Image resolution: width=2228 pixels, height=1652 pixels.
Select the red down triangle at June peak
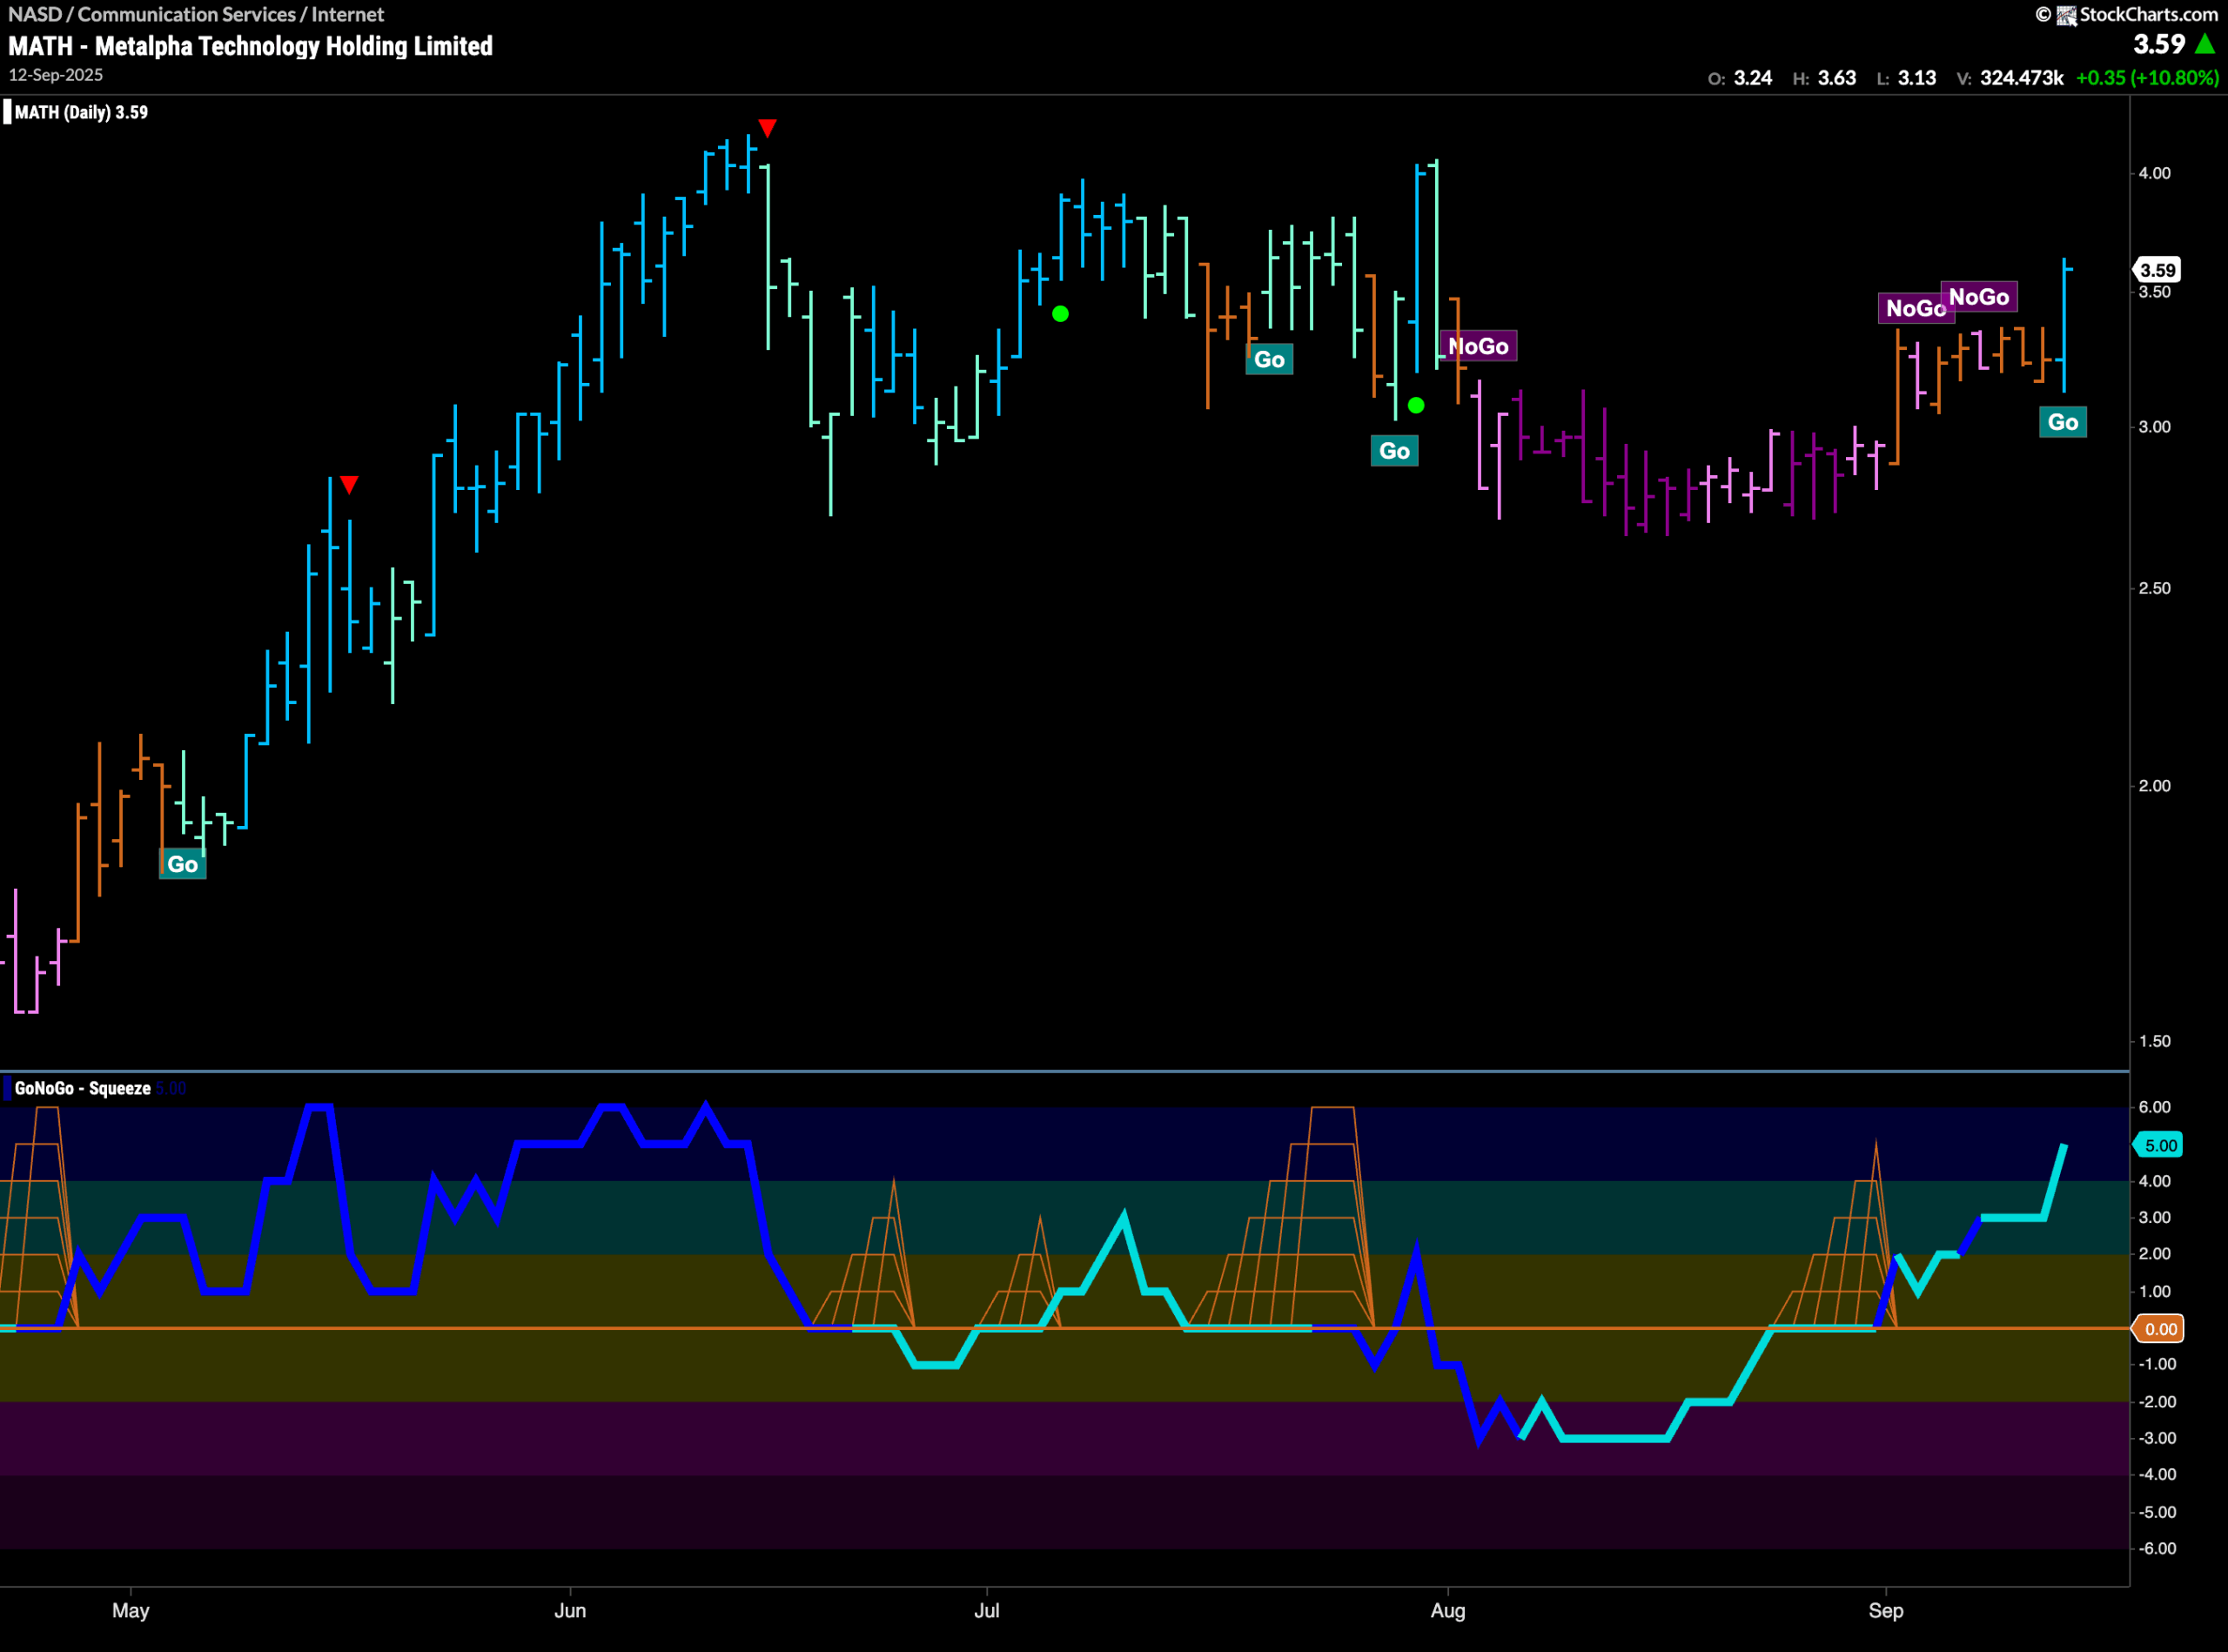(x=767, y=128)
